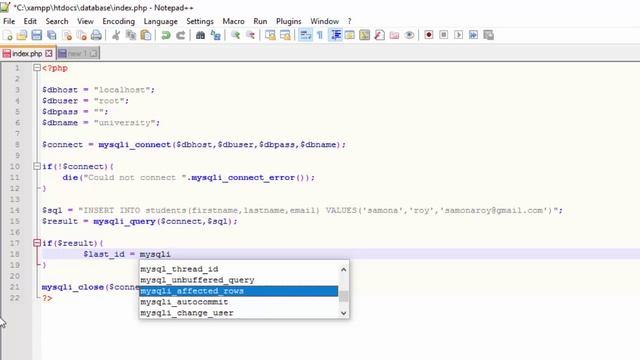
Task: Click the autocomplete scrollbar thumb
Action: coord(344,296)
